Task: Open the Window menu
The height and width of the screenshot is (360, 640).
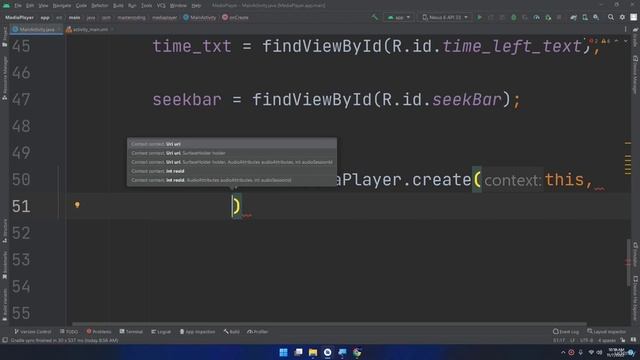Action: point(178,6)
